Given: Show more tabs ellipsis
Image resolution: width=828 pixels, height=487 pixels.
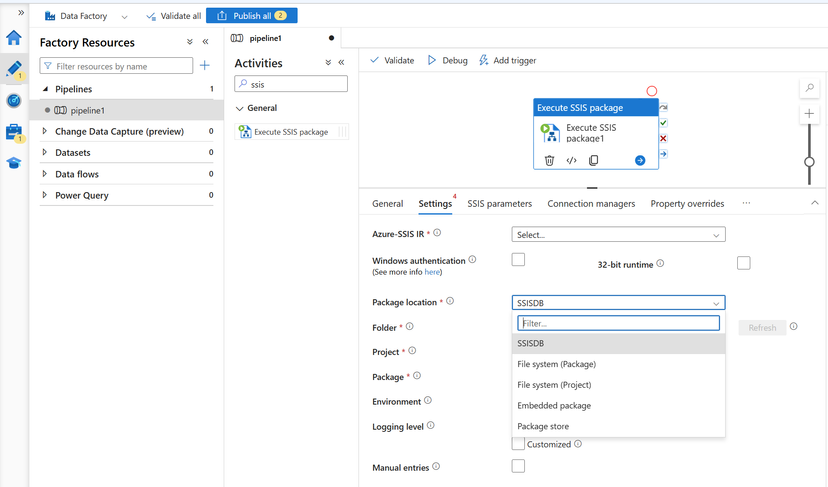Looking at the screenshot, I should point(746,203).
